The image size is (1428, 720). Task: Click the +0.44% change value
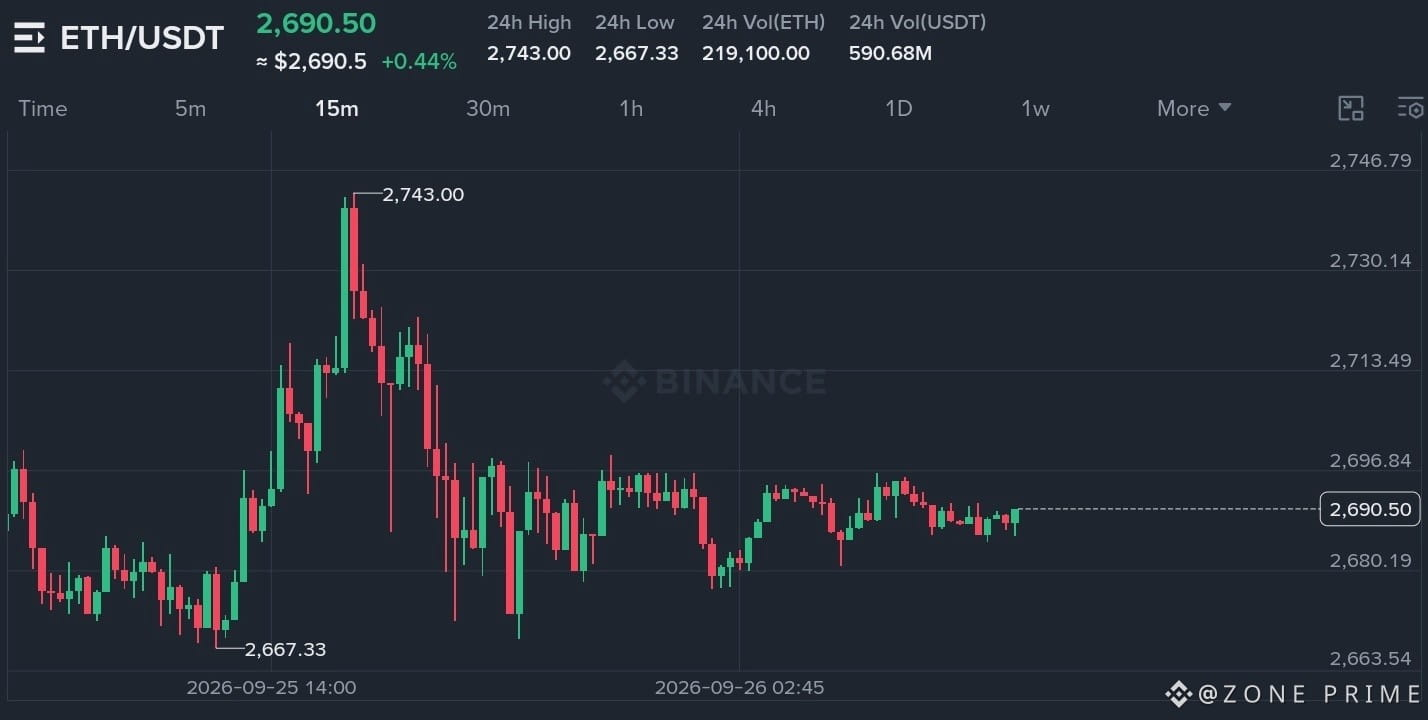pyautogui.click(x=419, y=61)
